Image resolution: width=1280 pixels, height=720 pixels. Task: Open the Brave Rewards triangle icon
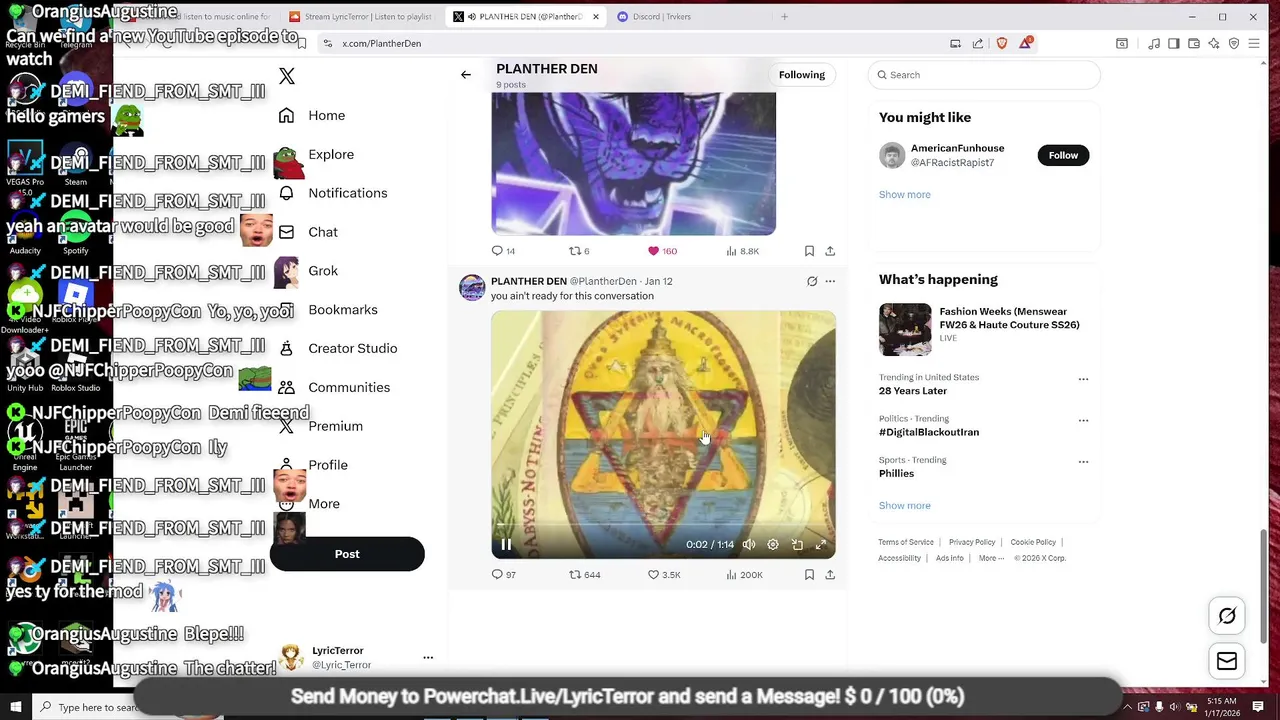pos(1026,44)
